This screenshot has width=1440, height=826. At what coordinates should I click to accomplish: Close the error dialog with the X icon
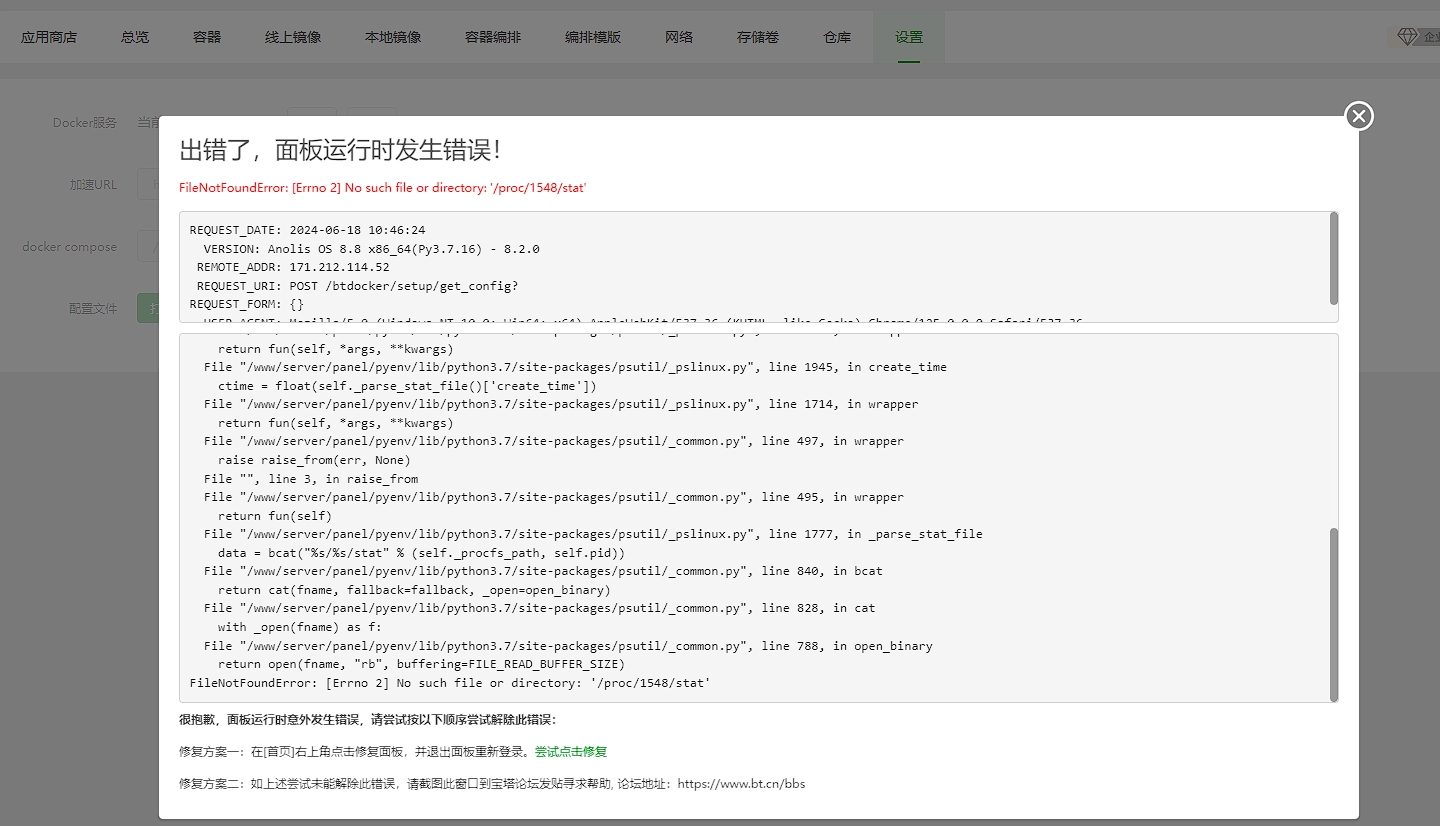pos(1358,116)
